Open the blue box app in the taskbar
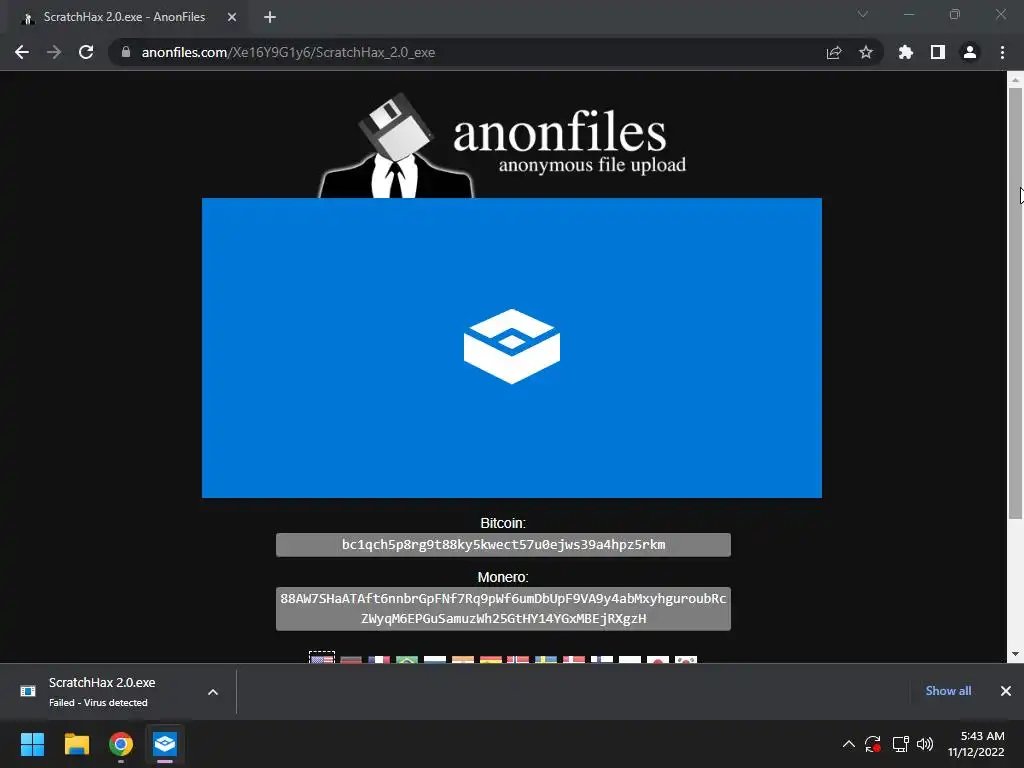Image resolution: width=1024 pixels, height=768 pixels. (x=165, y=744)
